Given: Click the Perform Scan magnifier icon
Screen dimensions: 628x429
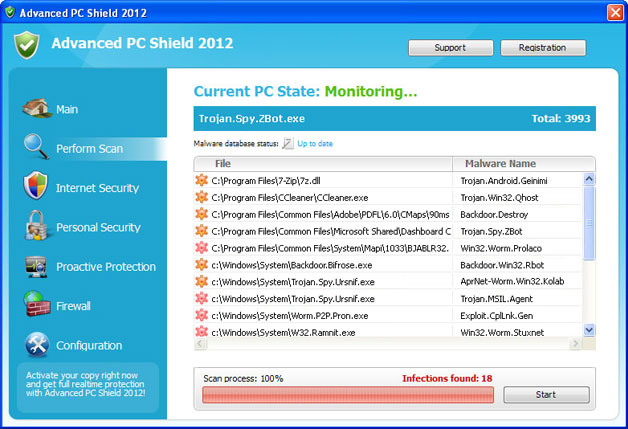Looking at the screenshot, I should tap(36, 147).
